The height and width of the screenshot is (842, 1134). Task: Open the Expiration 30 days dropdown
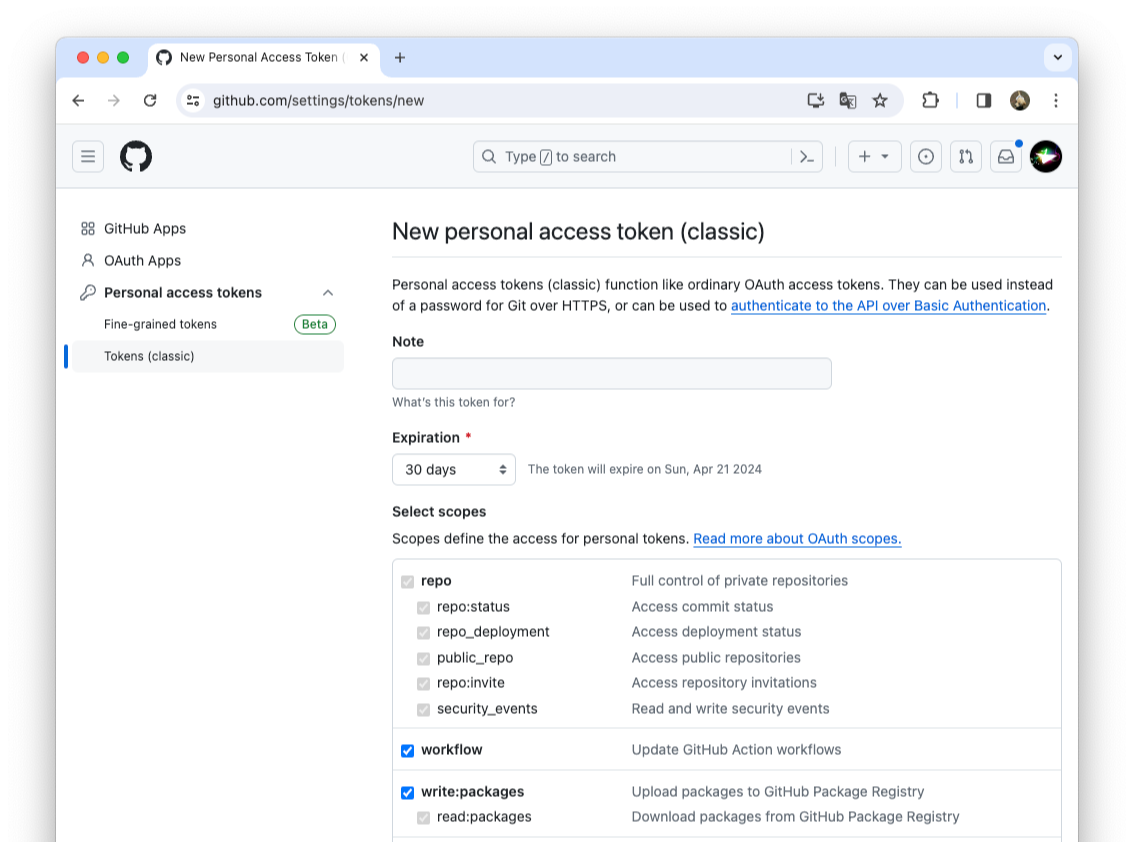click(453, 469)
